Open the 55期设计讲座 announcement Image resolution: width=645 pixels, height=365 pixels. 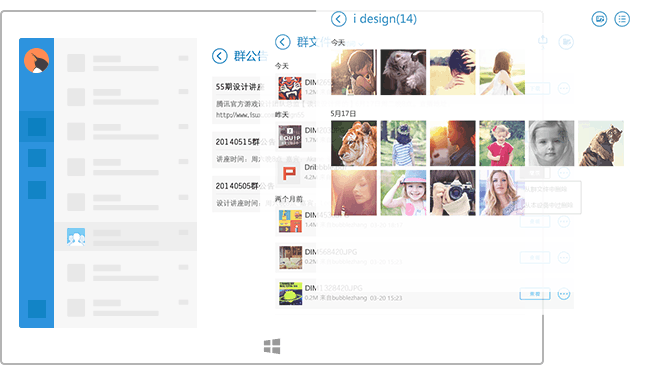coord(240,86)
